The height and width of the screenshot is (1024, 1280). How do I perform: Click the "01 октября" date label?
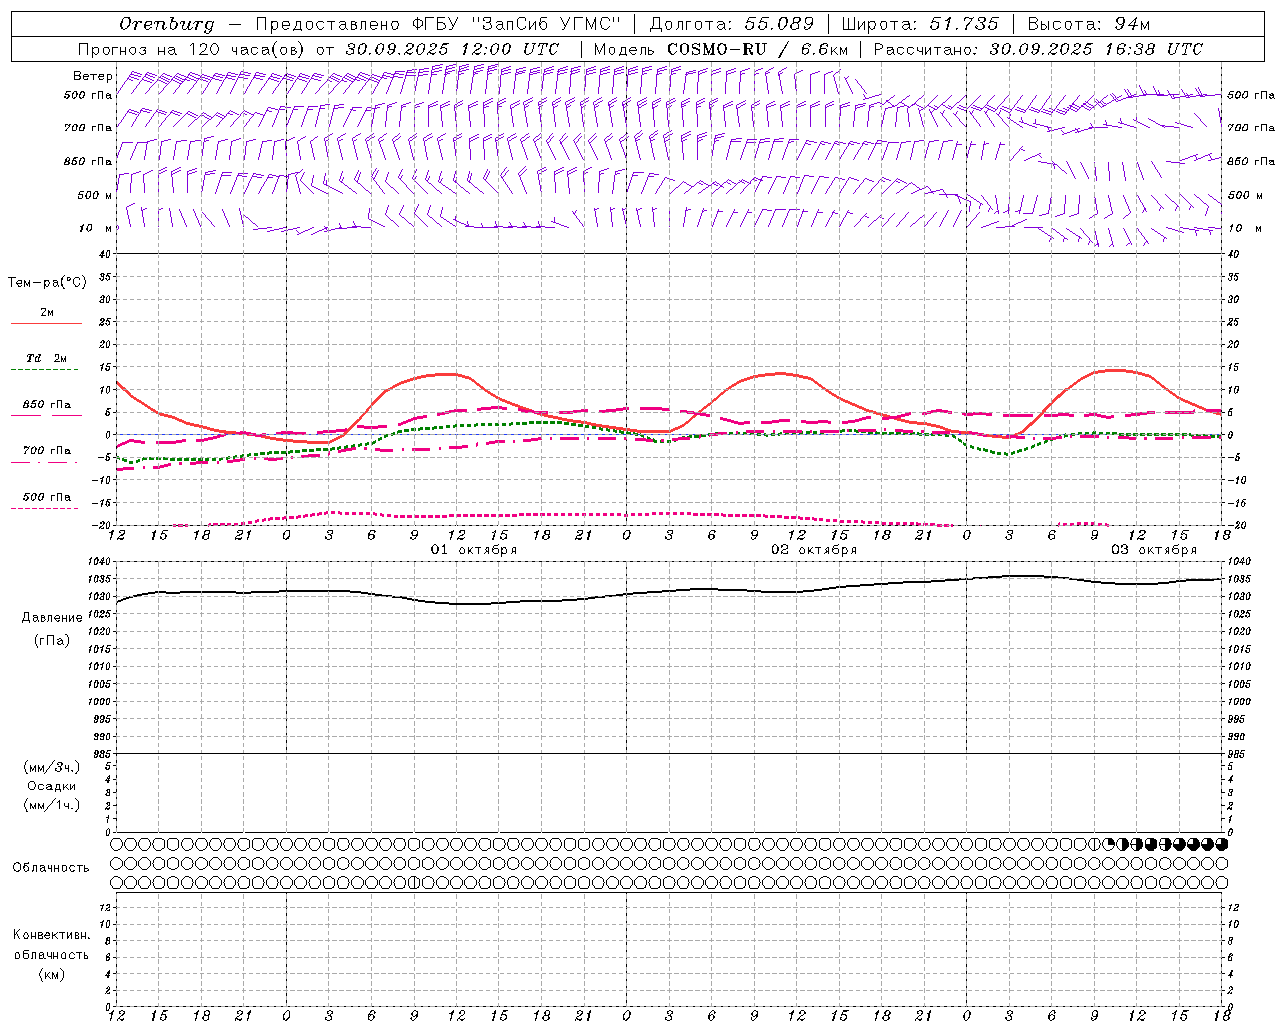coord(474,550)
